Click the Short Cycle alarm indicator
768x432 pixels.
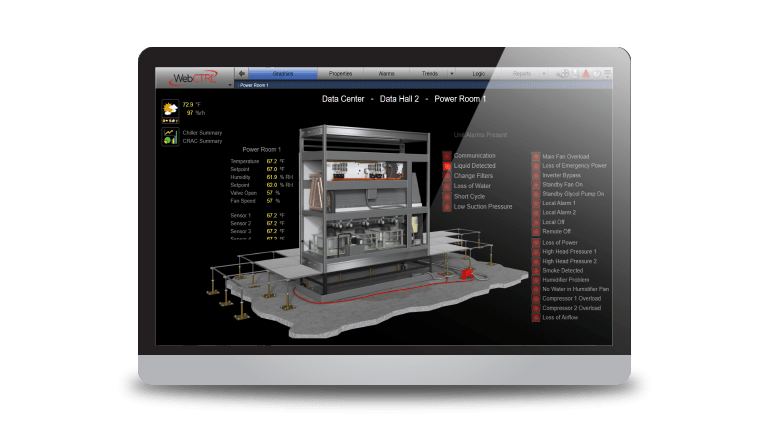447,196
